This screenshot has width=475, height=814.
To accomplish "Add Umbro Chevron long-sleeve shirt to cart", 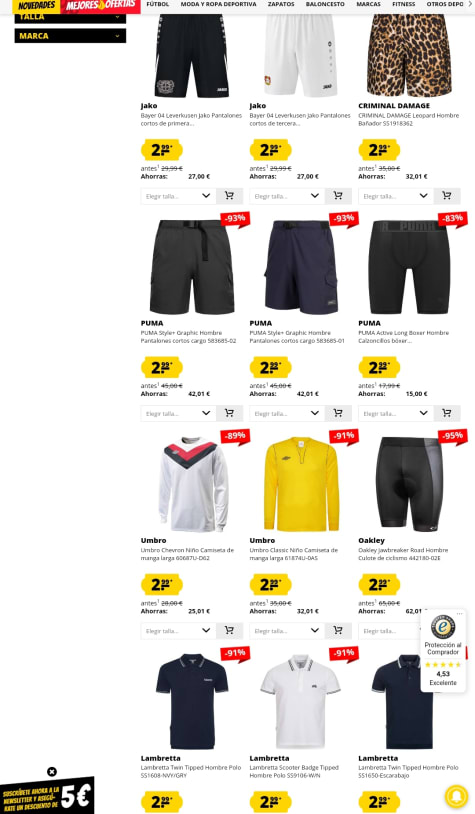I will click(229, 631).
